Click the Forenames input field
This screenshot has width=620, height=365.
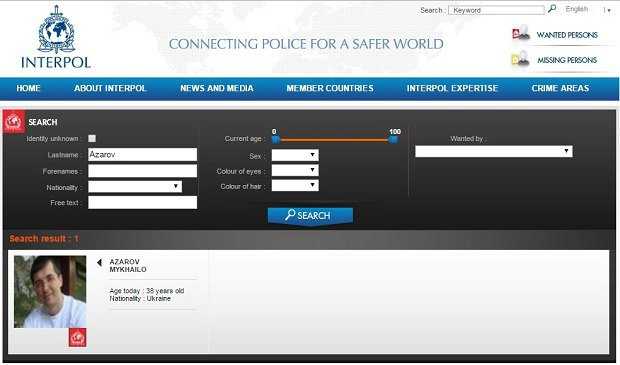[x=142, y=171]
